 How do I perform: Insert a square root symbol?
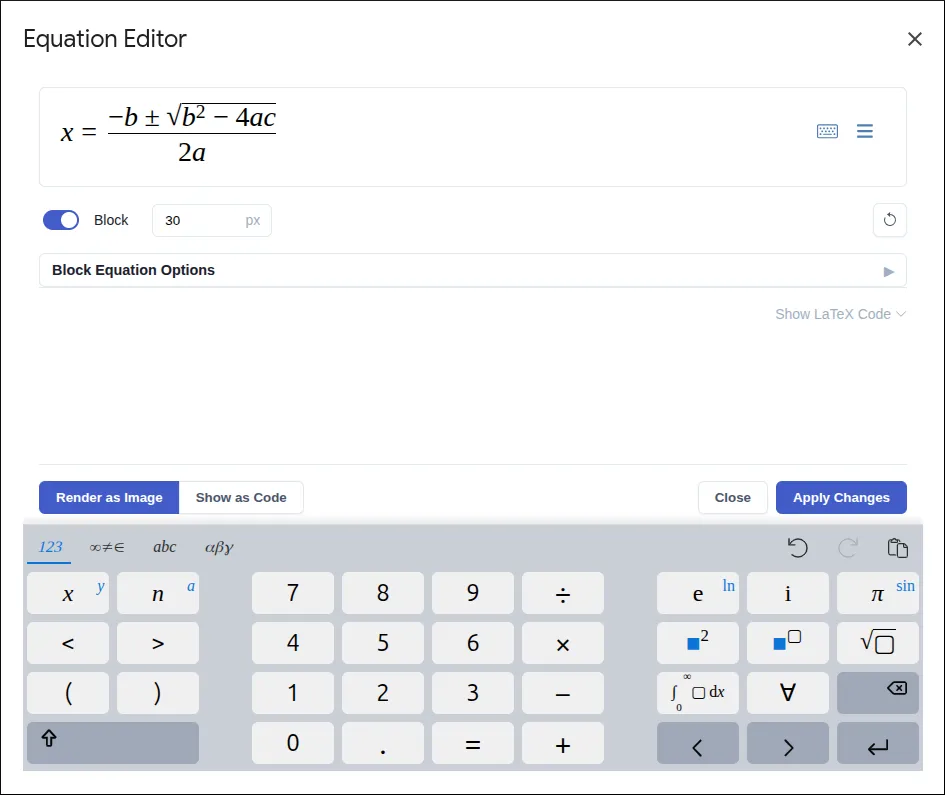click(877, 643)
